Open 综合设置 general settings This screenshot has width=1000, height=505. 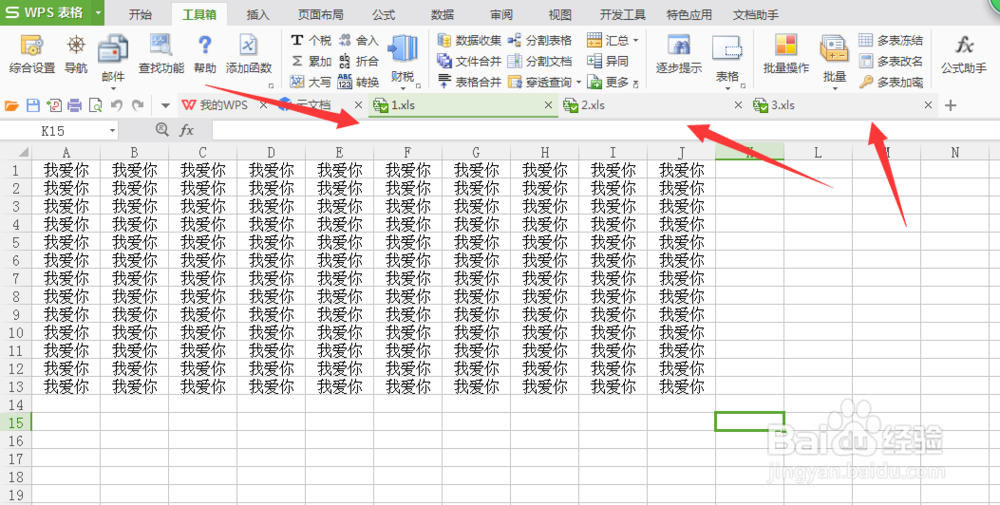tap(32, 54)
